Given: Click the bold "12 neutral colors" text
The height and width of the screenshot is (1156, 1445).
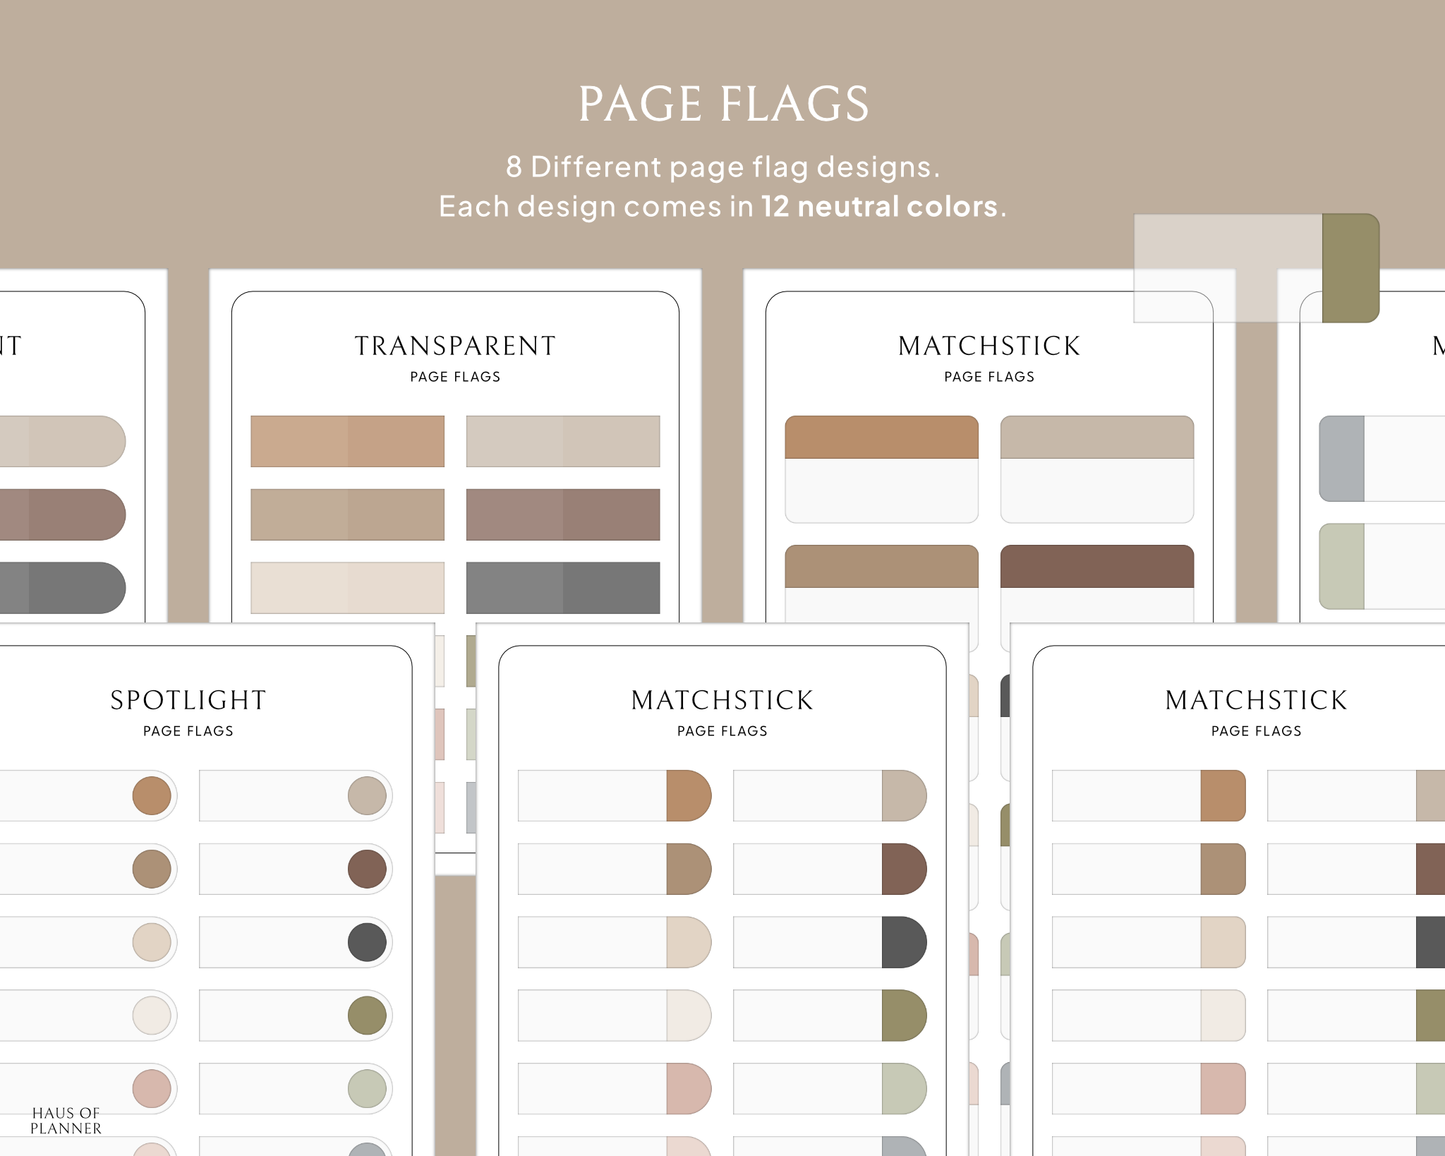Looking at the screenshot, I should tap(879, 207).
